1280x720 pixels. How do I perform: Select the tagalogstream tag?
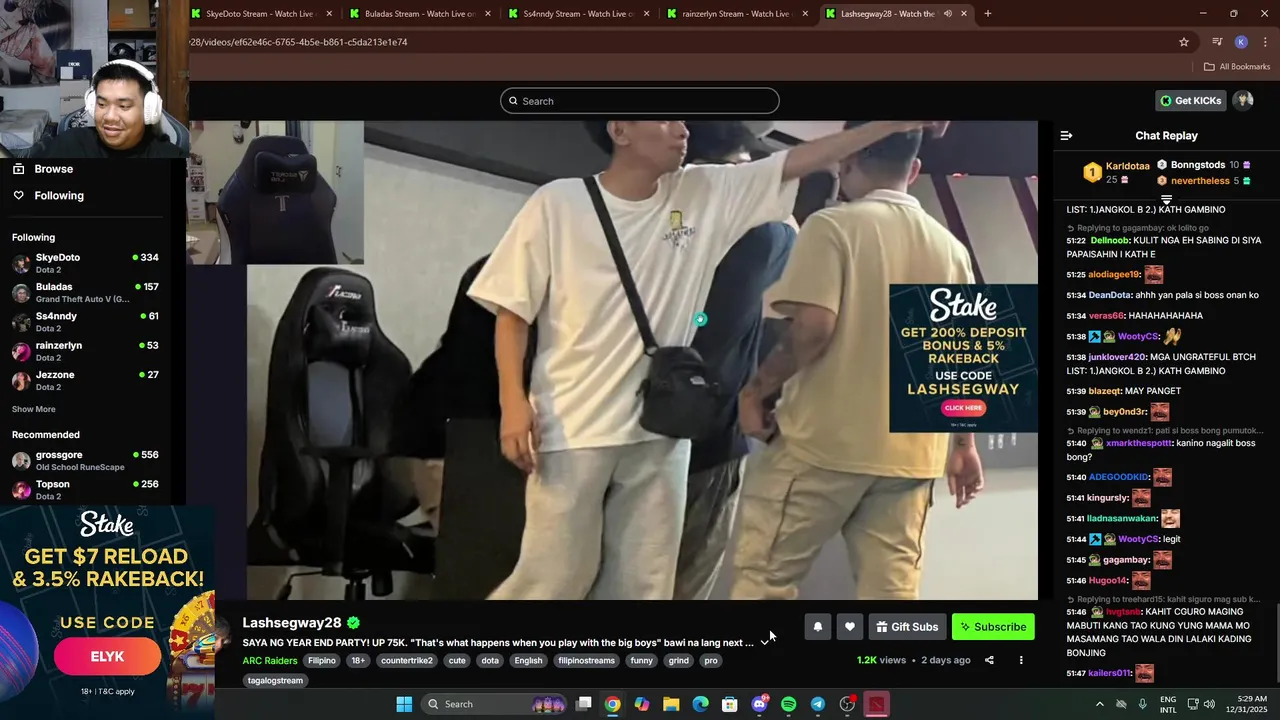pyautogui.click(x=275, y=681)
